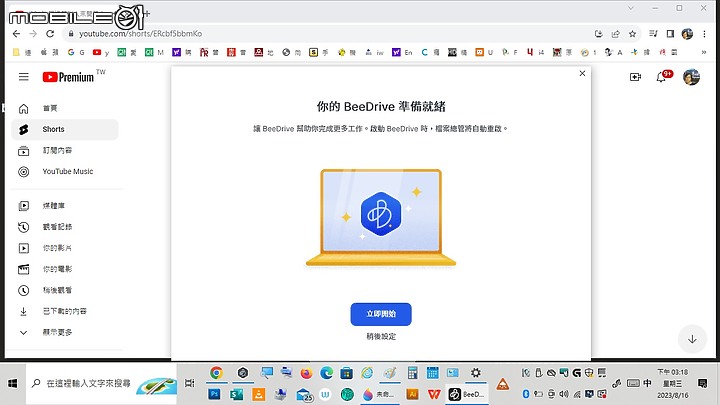Go to YouTube home (首頁) in sidebar
The width and height of the screenshot is (720, 405).
pos(65,108)
